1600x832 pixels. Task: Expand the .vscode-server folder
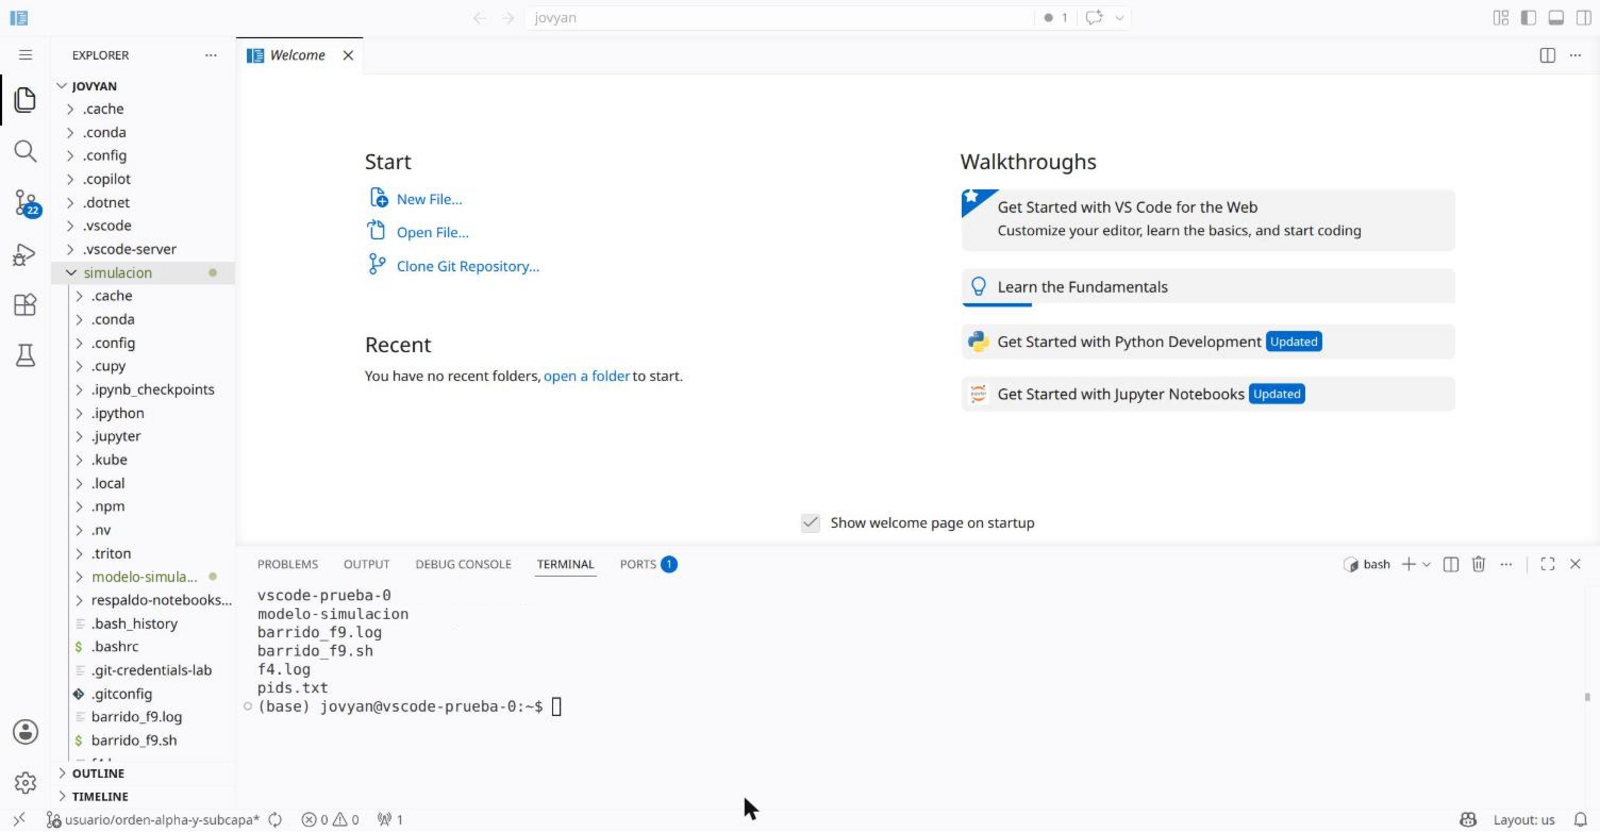click(144, 249)
